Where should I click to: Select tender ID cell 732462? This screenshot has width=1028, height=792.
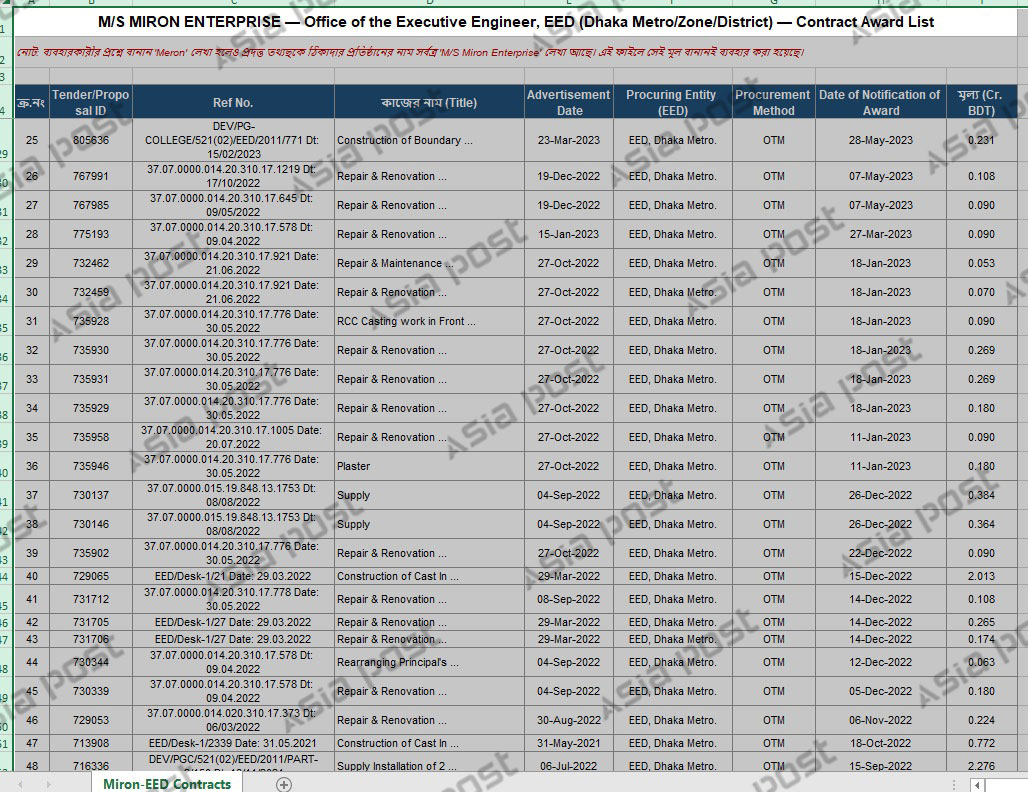[x=90, y=263]
